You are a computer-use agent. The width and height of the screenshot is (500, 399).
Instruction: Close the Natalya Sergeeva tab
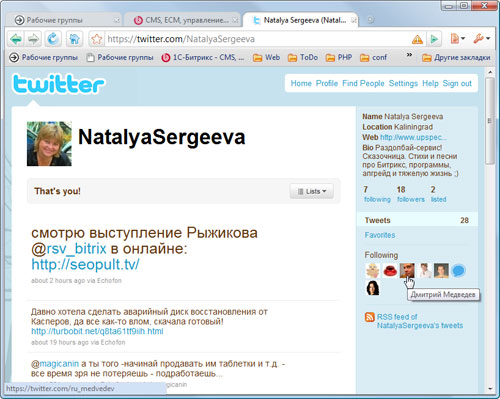(x=354, y=20)
